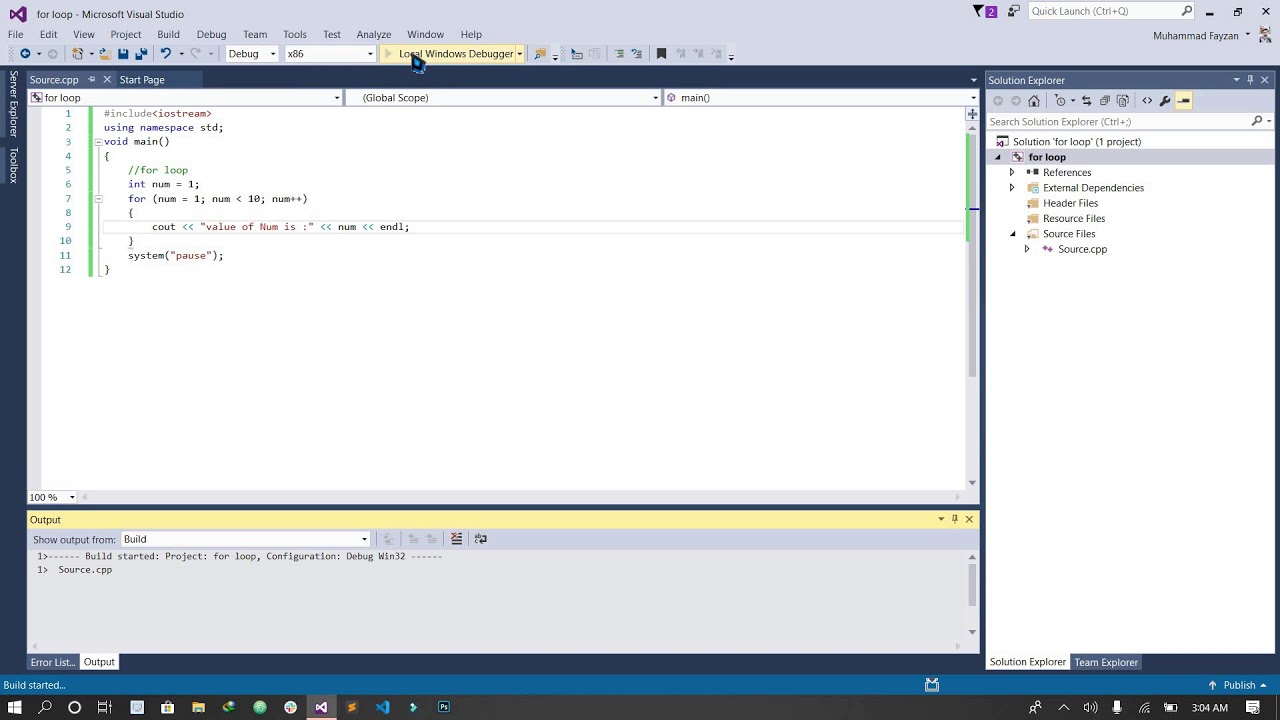The width and height of the screenshot is (1280, 720).
Task: Select Header Files folder in Solution Explorer
Action: (x=1070, y=203)
